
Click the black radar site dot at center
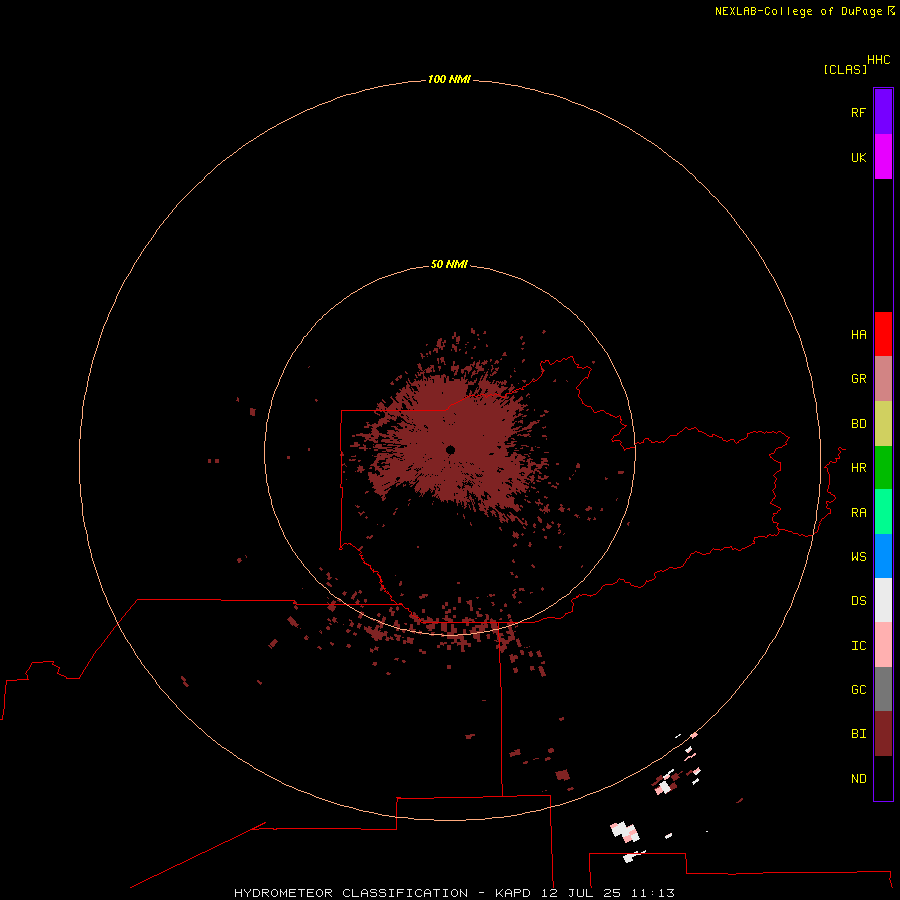click(451, 450)
